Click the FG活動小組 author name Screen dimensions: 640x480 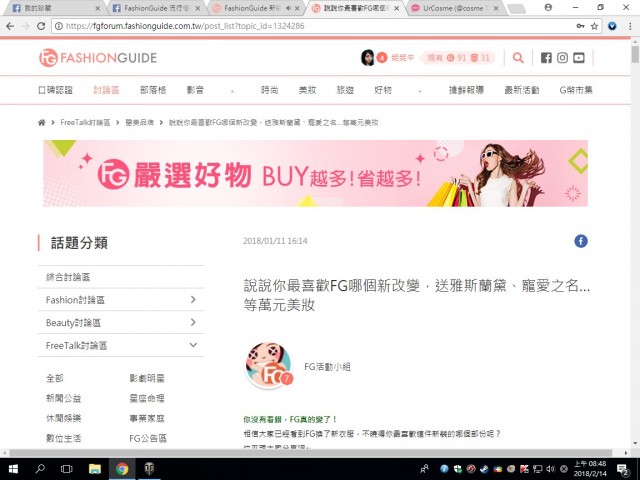(327, 367)
